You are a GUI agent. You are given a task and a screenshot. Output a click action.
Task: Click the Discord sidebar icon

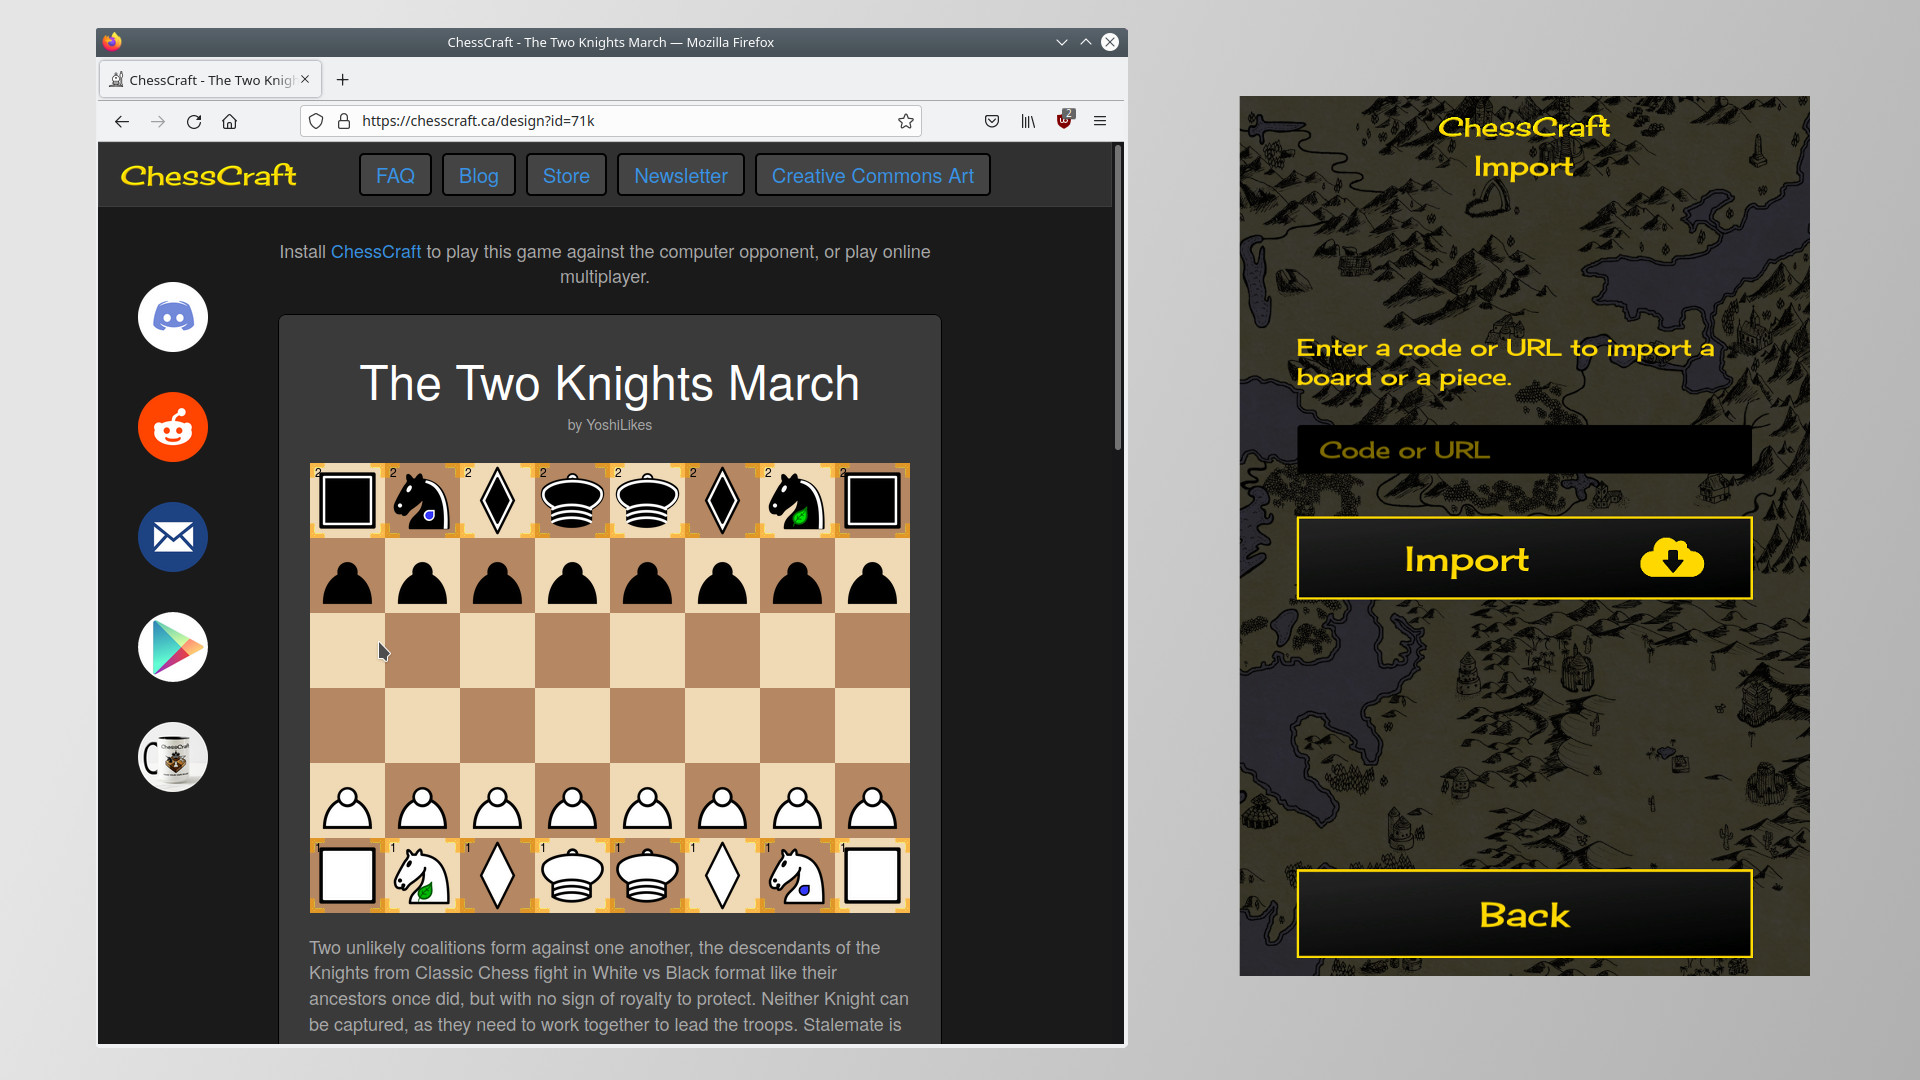tap(172, 317)
